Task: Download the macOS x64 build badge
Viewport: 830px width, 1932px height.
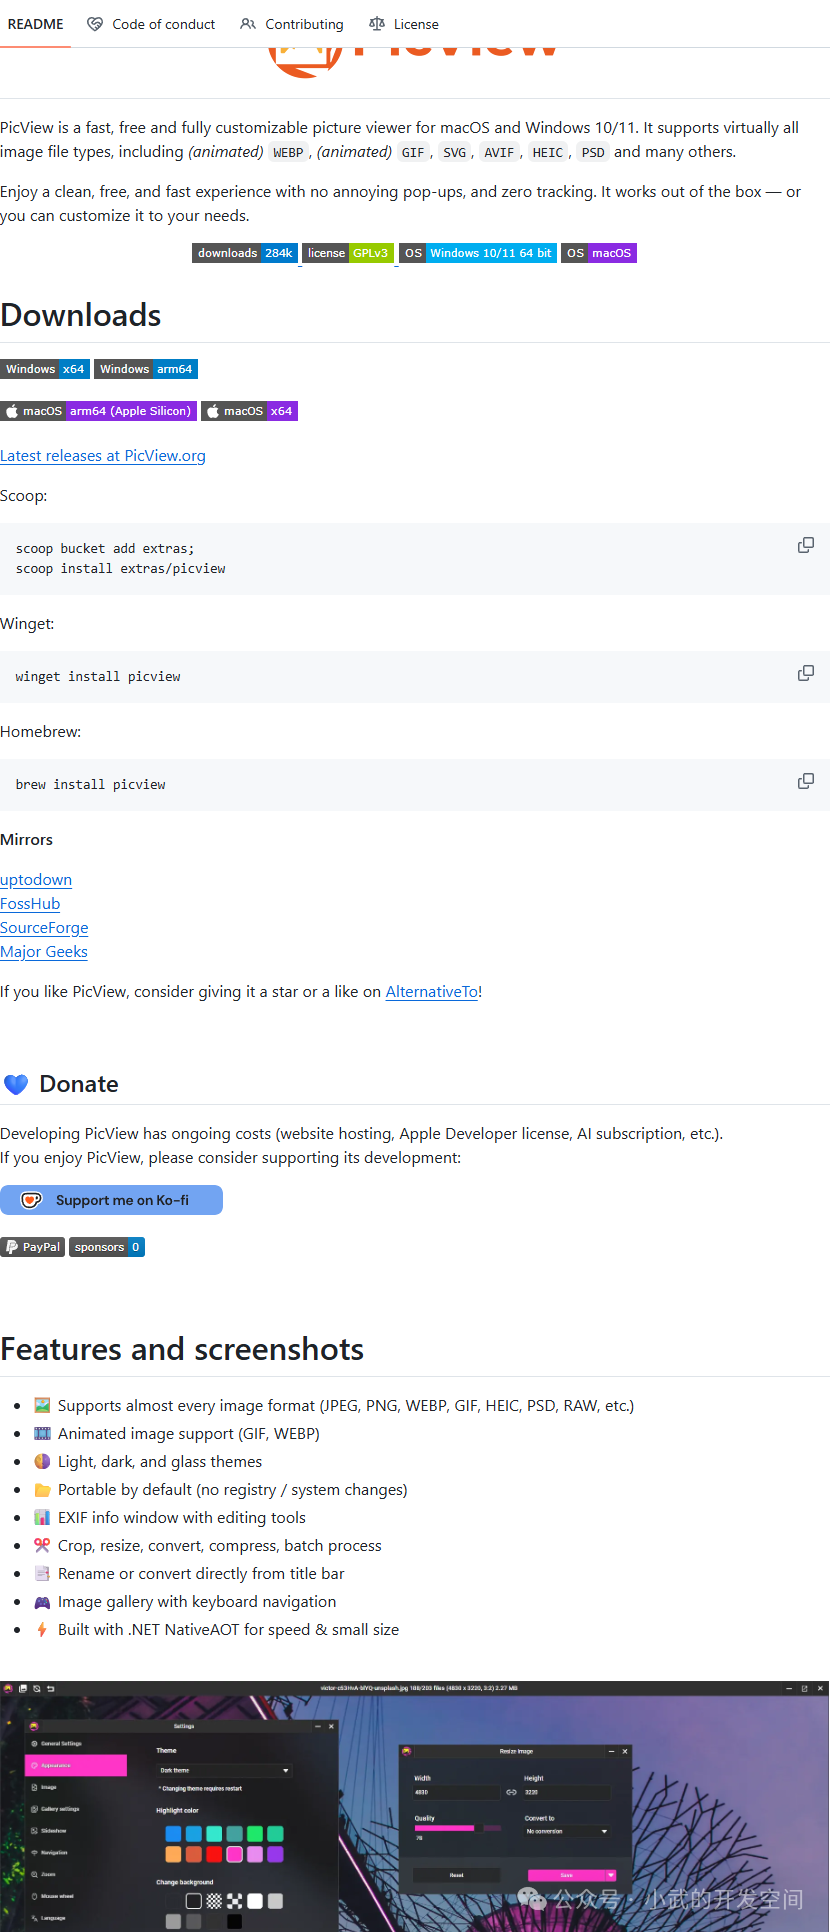Action: (x=249, y=411)
